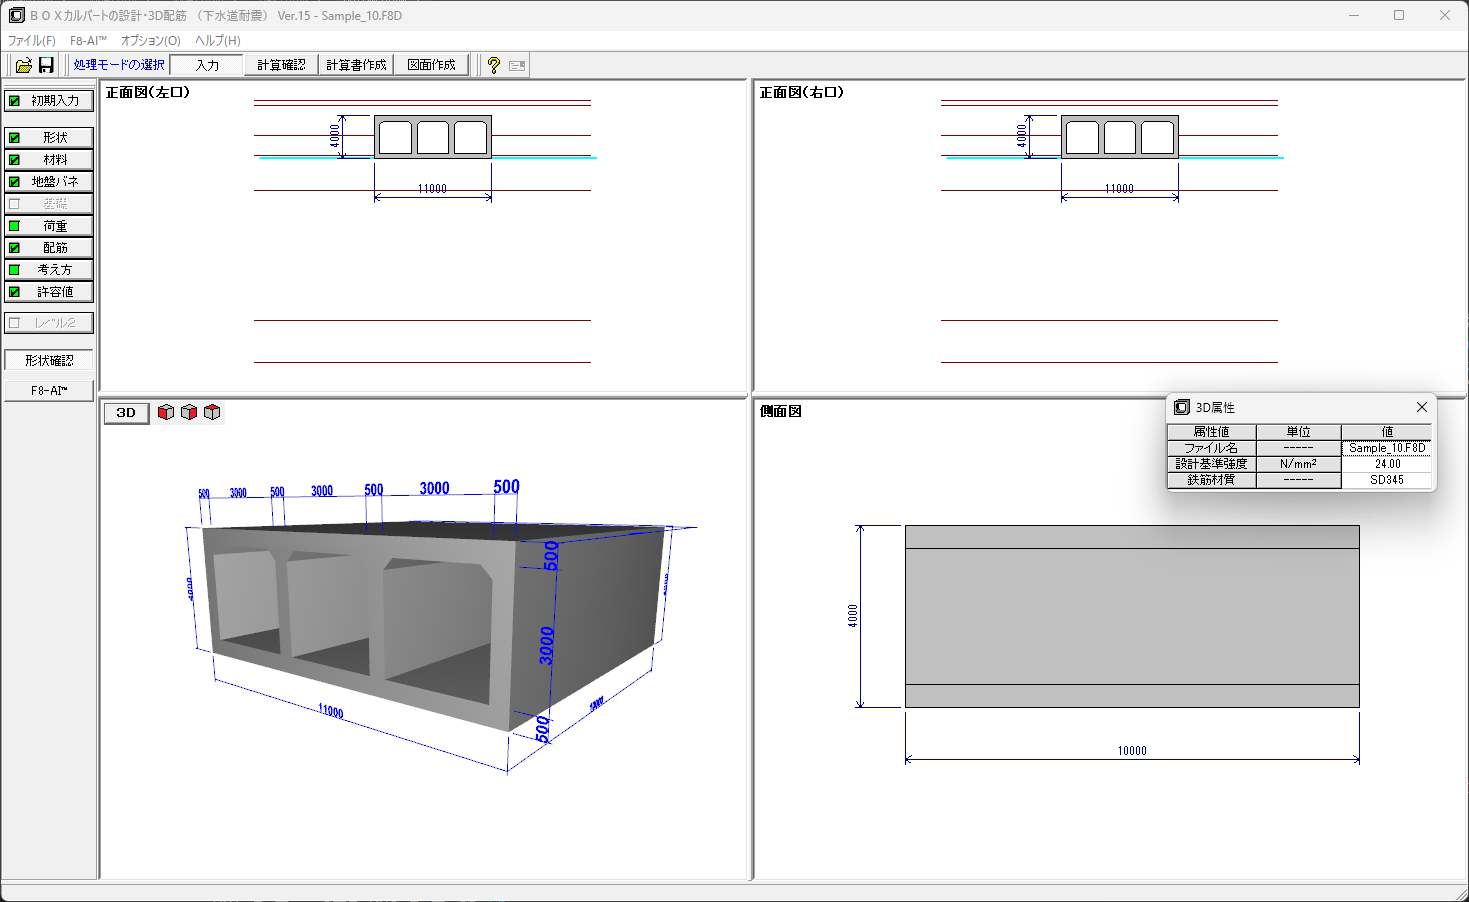Toggle the 初期入力 checked item in sidebar
Image resolution: width=1469 pixels, height=902 pixels.
[49, 101]
